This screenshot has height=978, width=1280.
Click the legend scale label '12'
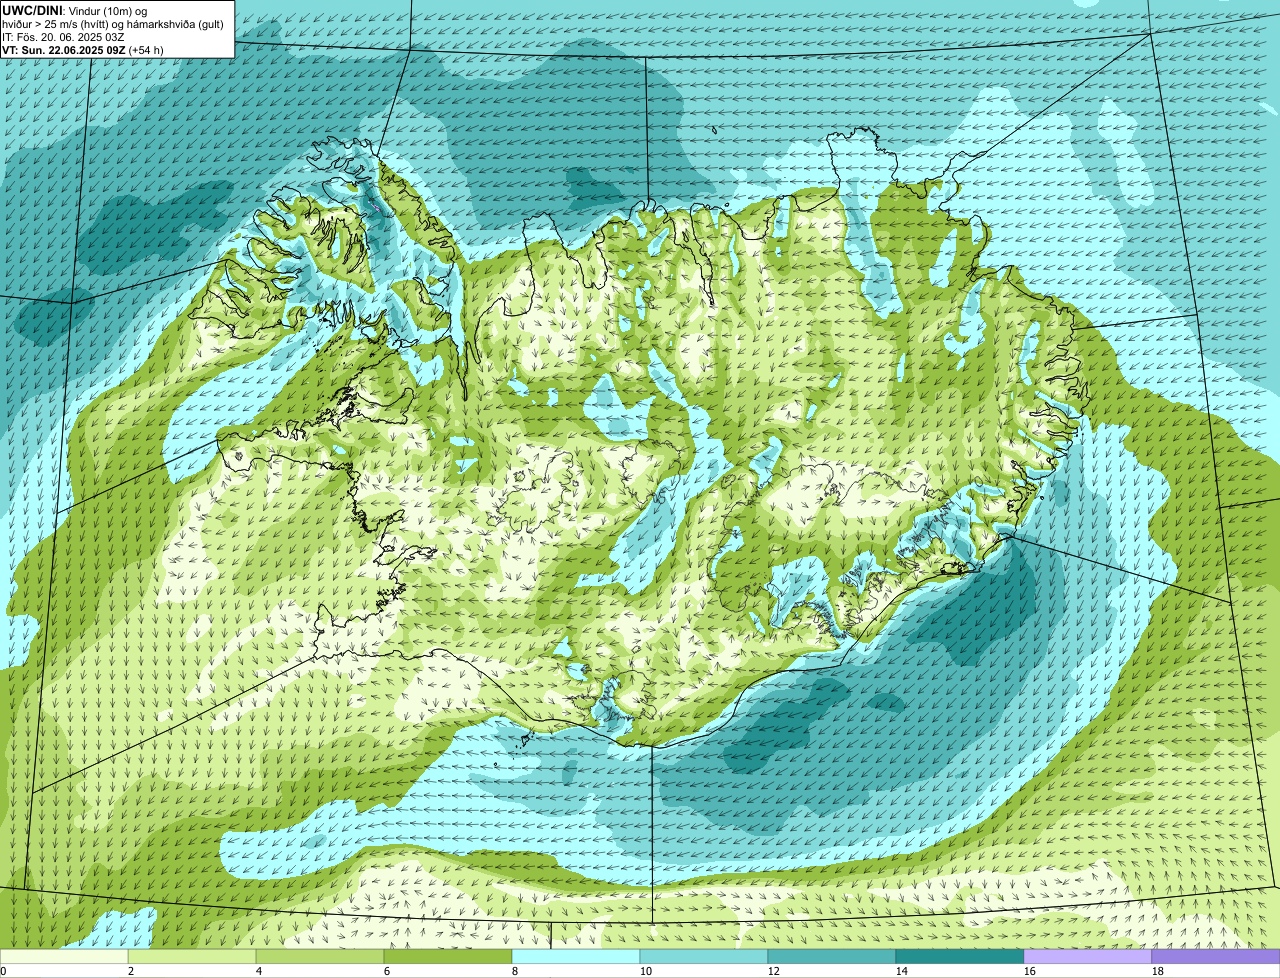(x=774, y=971)
